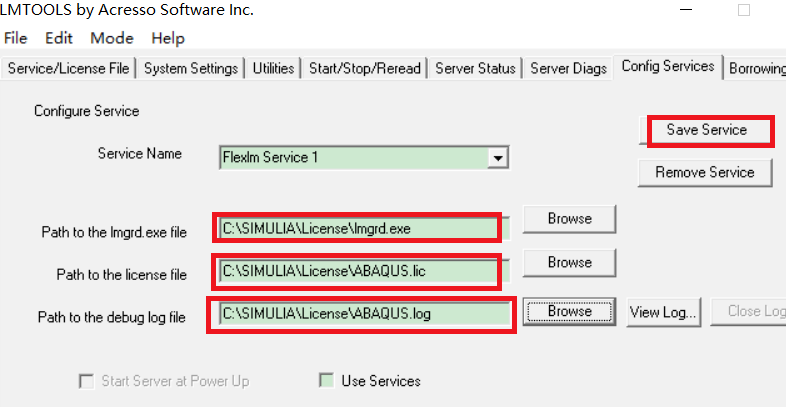Open the Help menu
Viewport: 786px width, 407px height.
click(x=168, y=38)
